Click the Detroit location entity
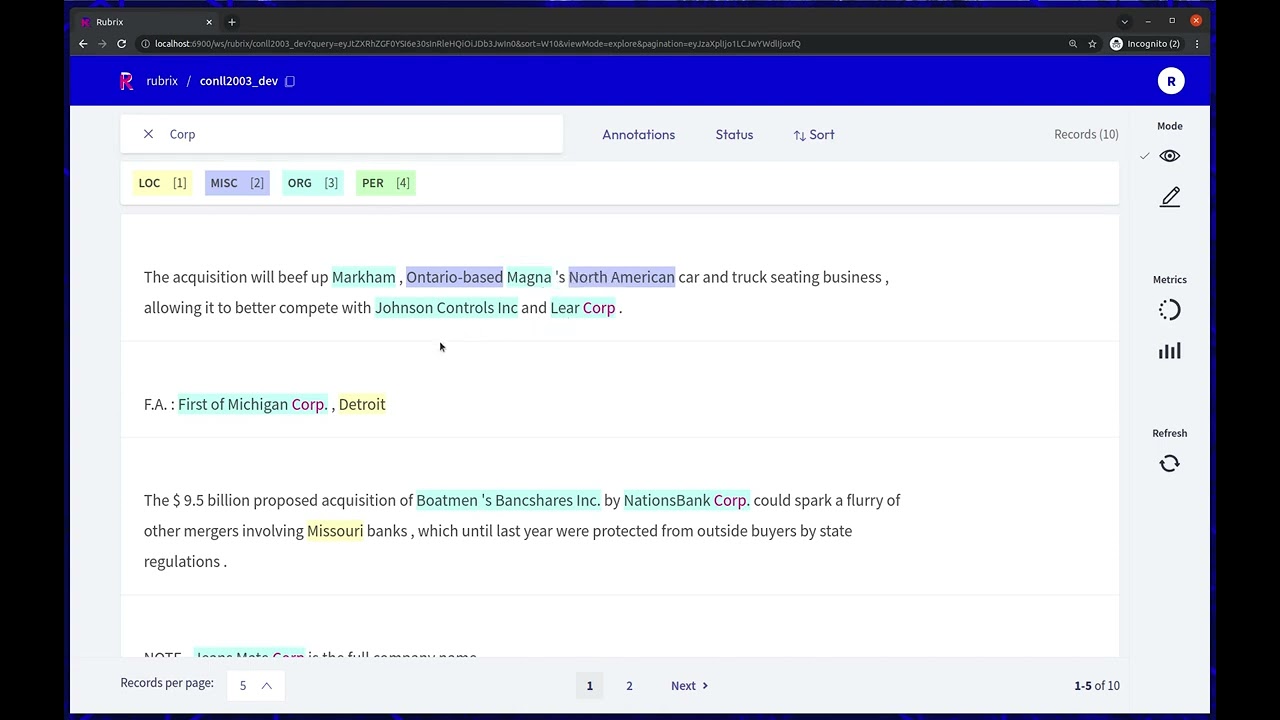The width and height of the screenshot is (1280, 720). (362, 404)
